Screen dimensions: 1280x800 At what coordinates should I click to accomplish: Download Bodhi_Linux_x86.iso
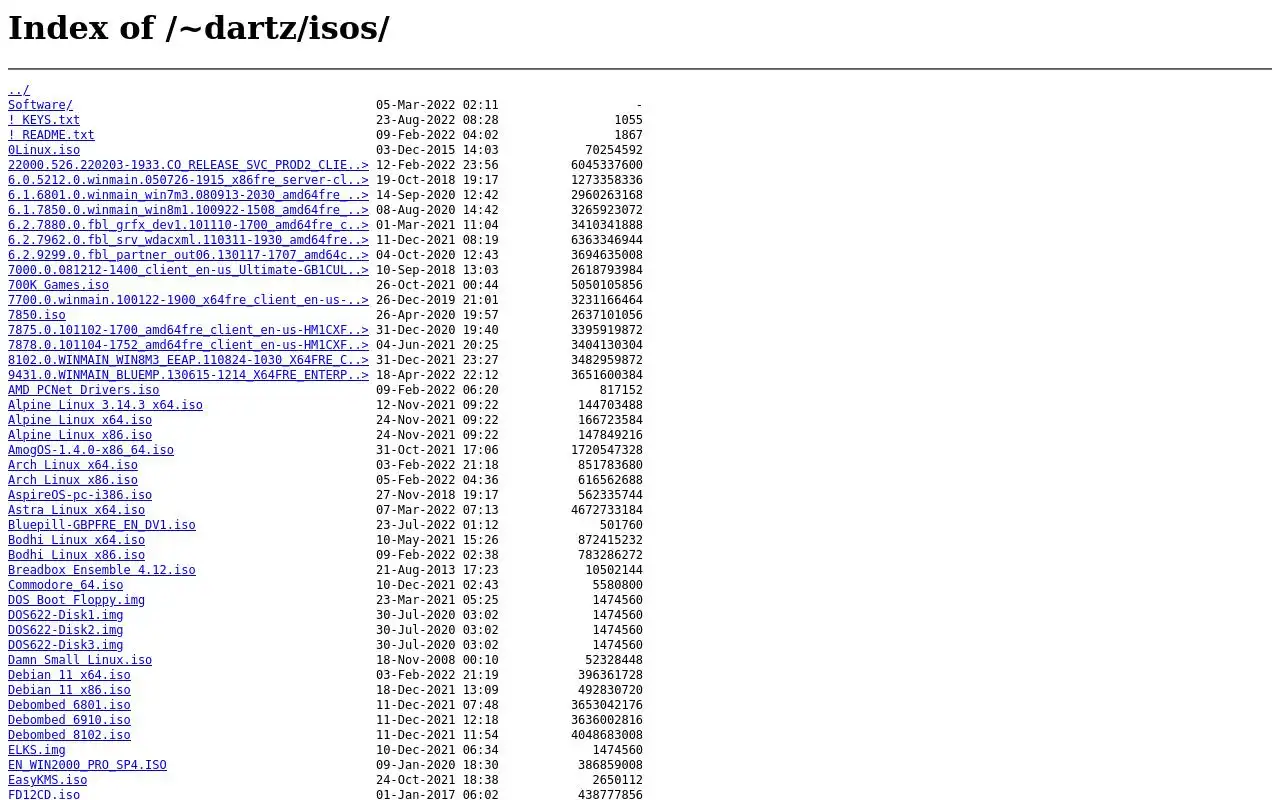(76, 555)
